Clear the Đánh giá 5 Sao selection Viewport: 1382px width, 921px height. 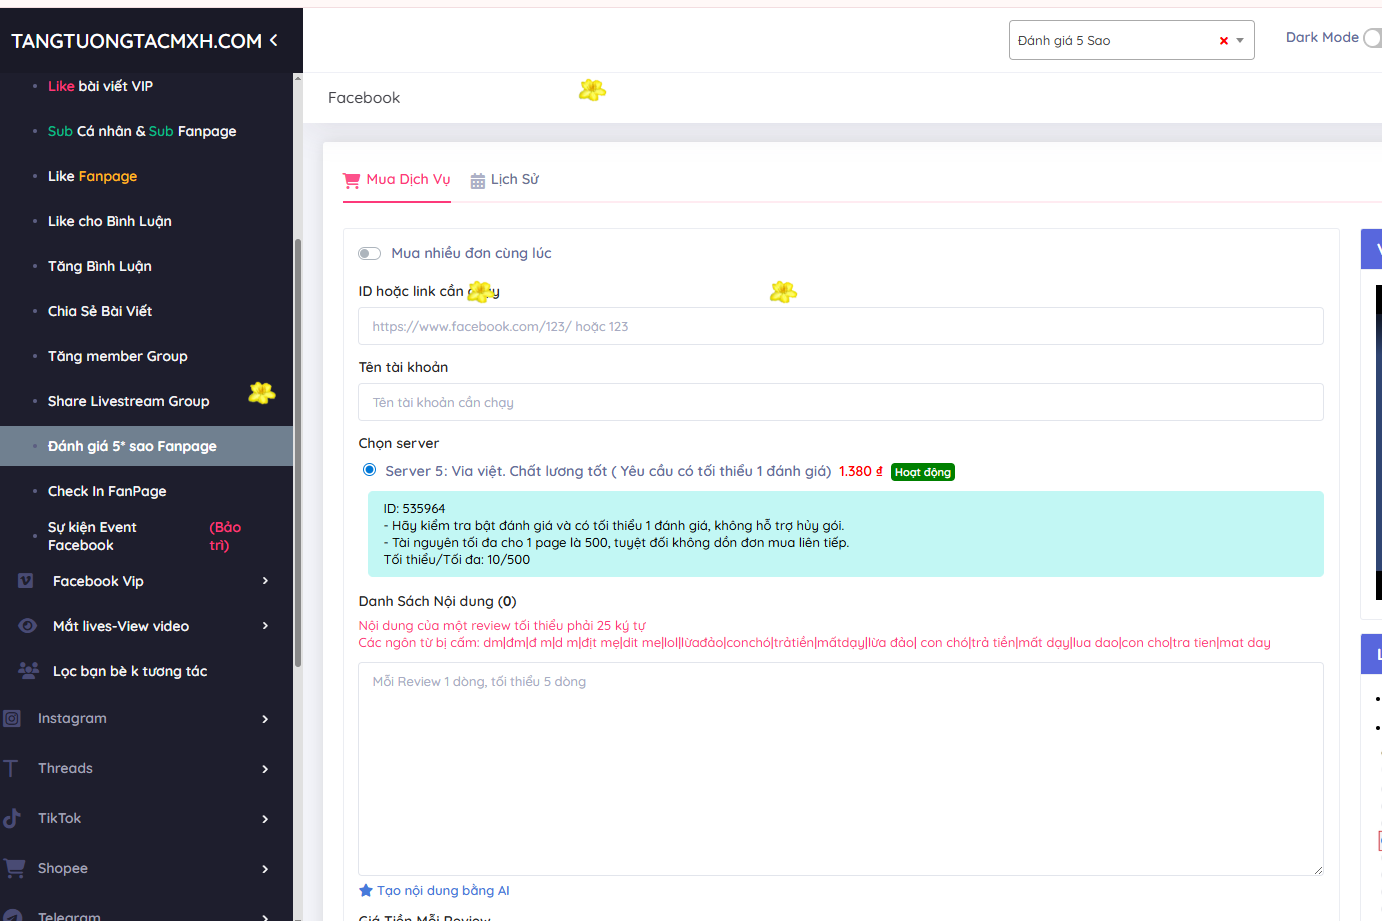coord(1223,41)
